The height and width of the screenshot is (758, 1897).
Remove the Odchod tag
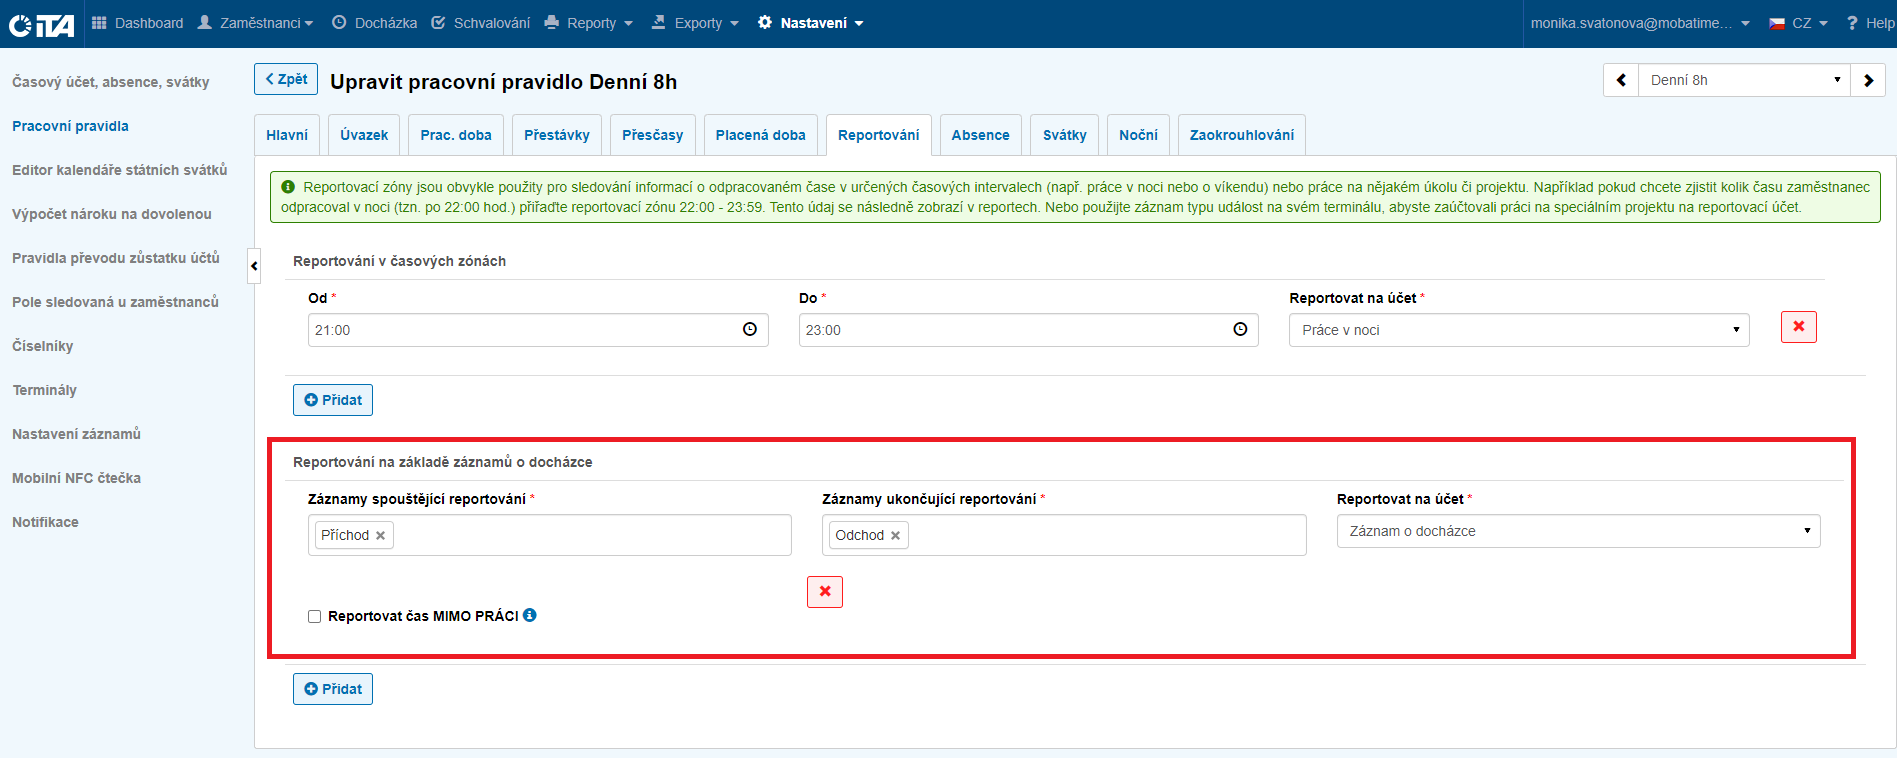click(895, 536)
